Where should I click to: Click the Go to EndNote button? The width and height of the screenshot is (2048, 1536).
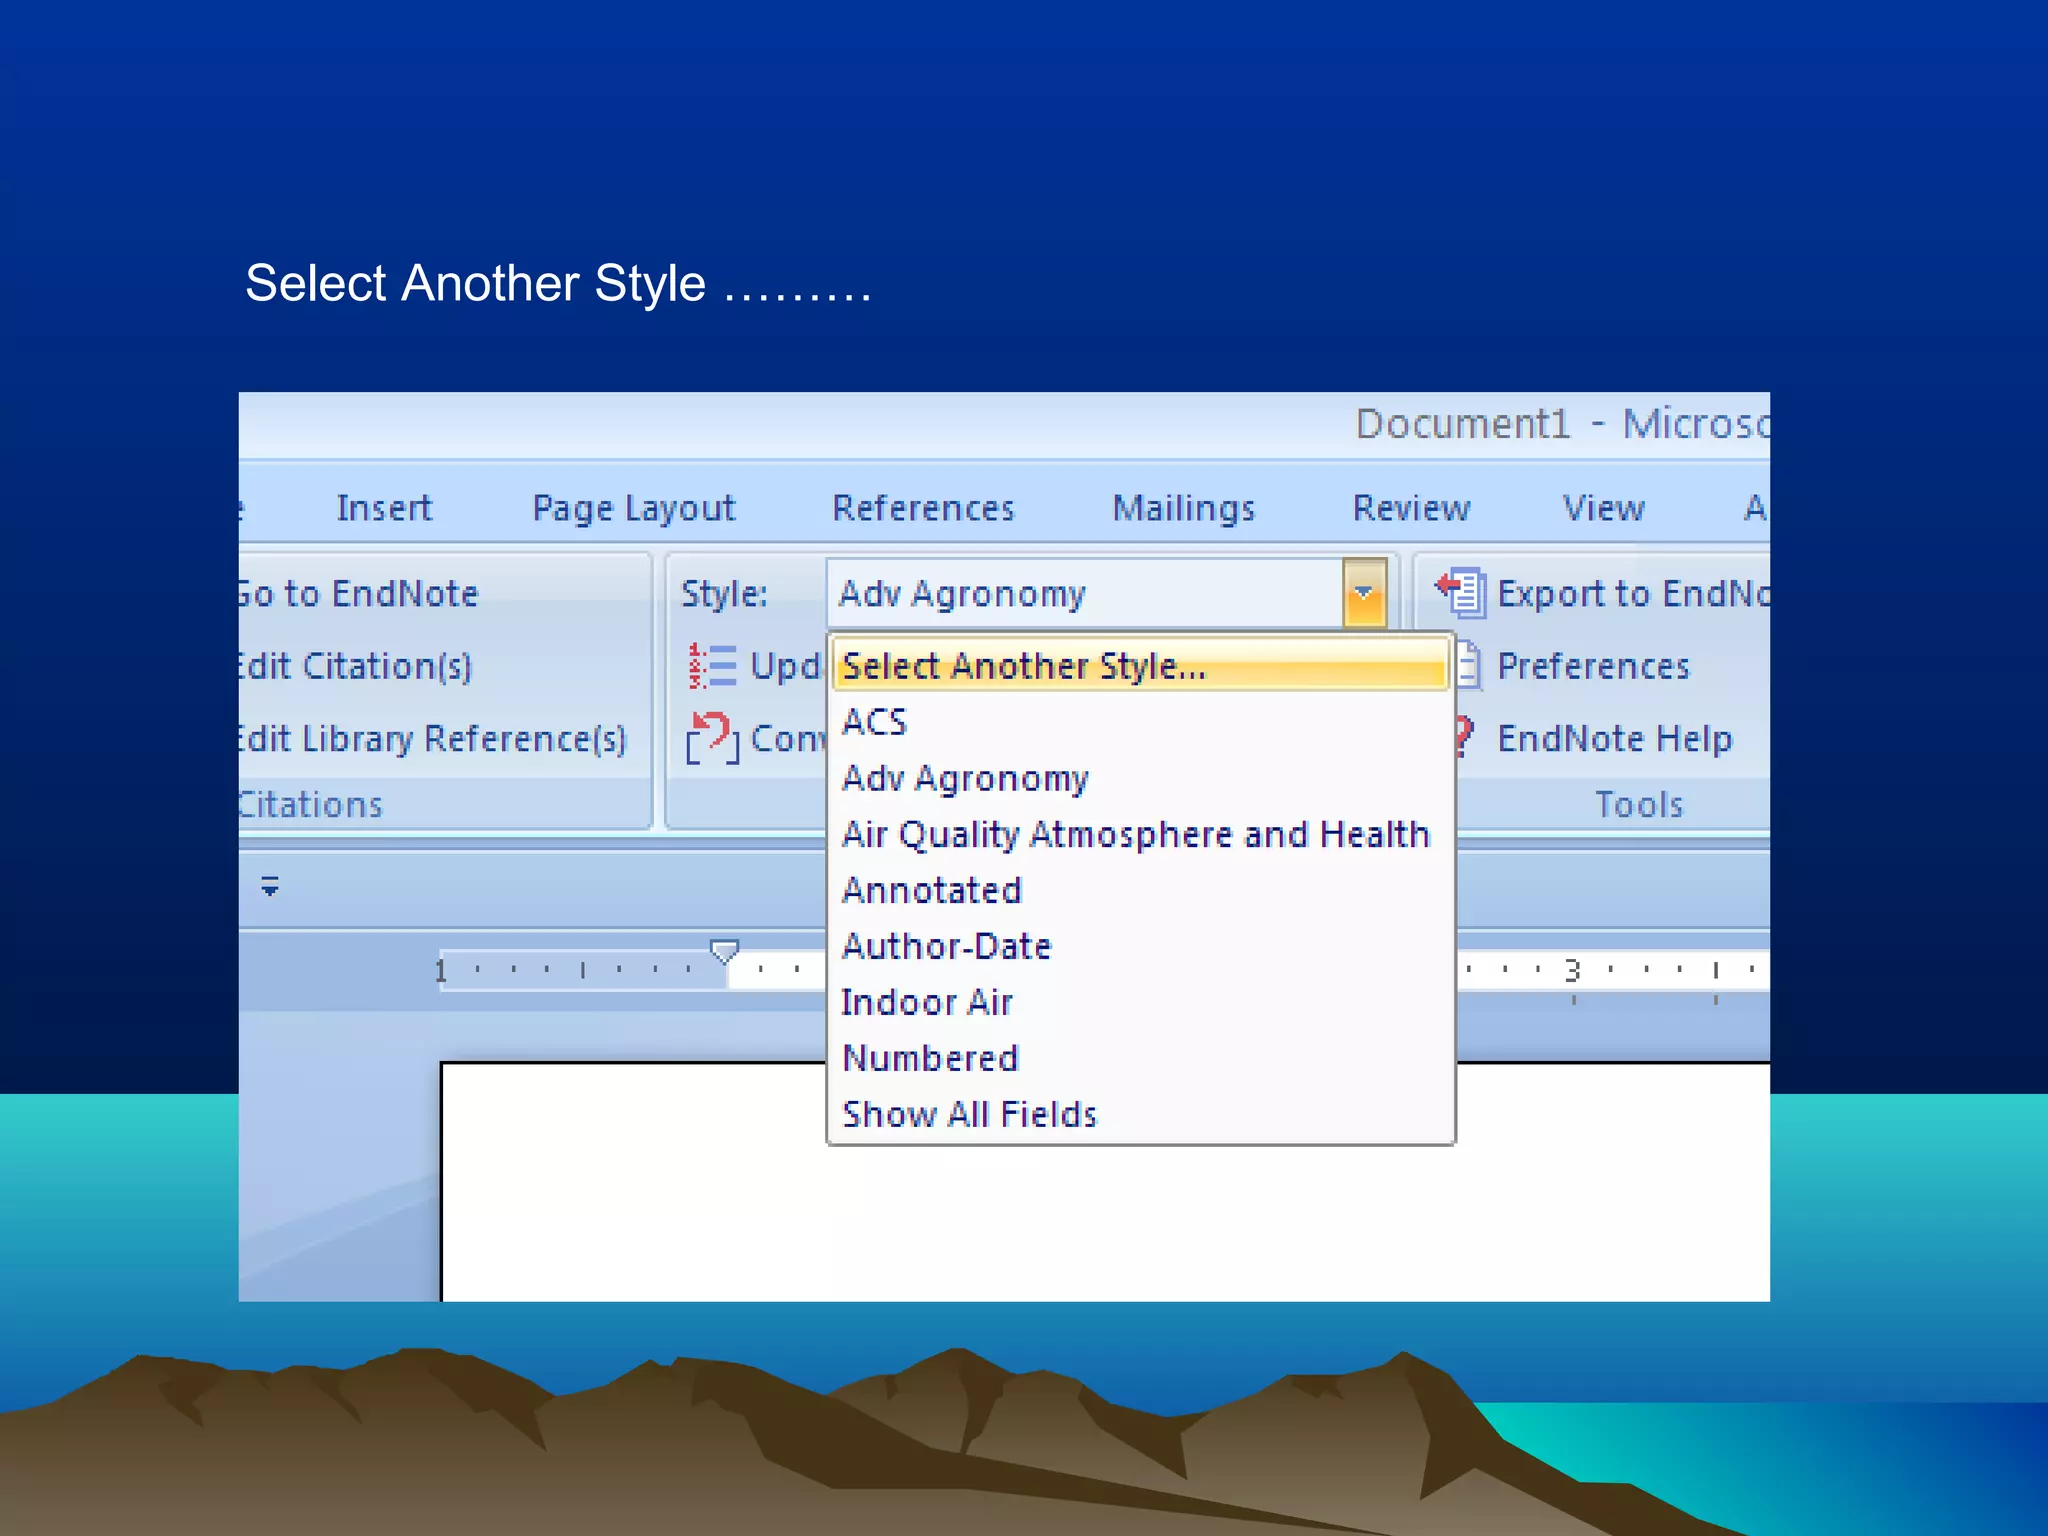pos(360,594)
